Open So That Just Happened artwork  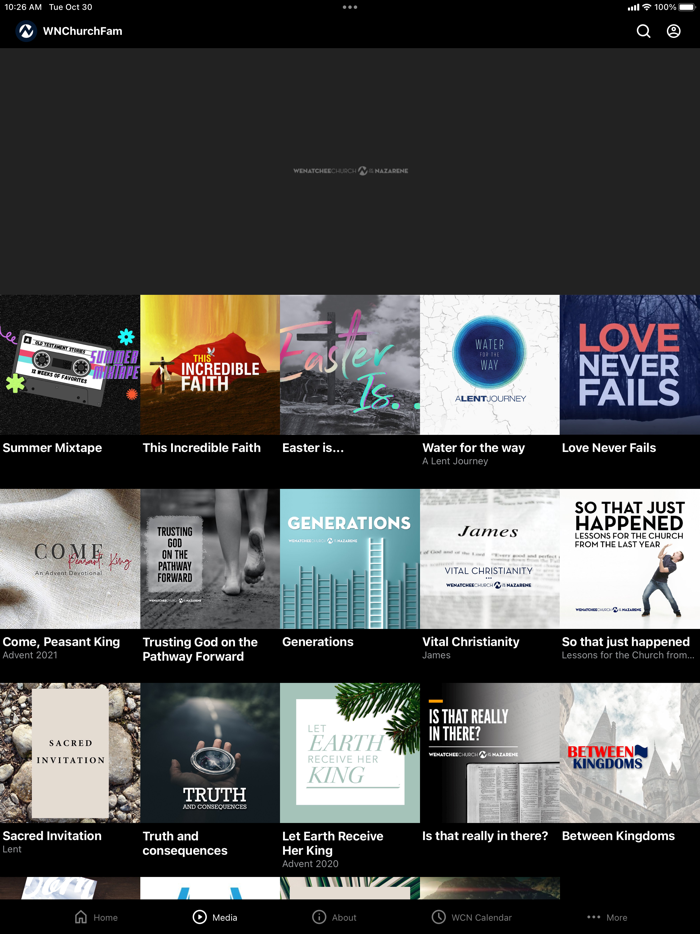tap(630, 559)
